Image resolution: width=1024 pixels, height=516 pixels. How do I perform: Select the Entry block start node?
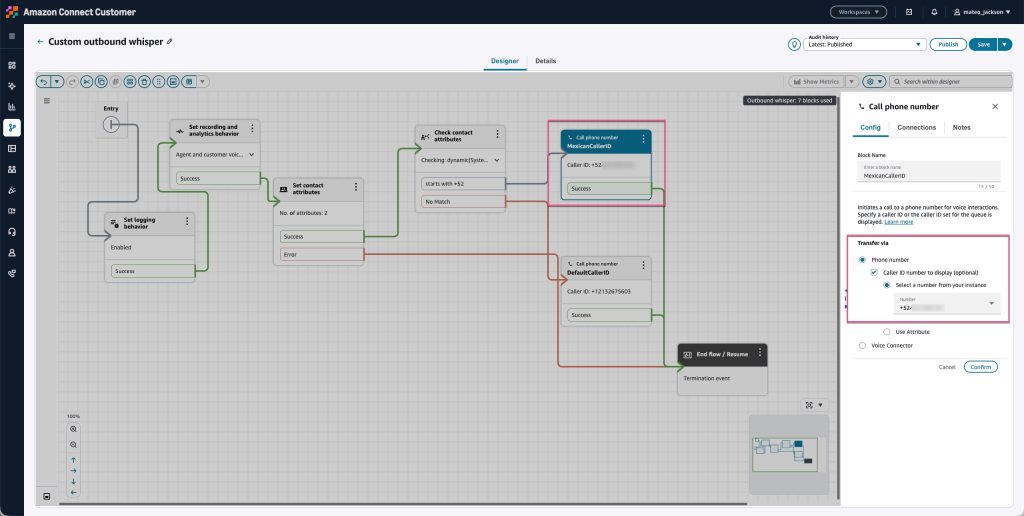pyautogui.click(x=111, y=124)
